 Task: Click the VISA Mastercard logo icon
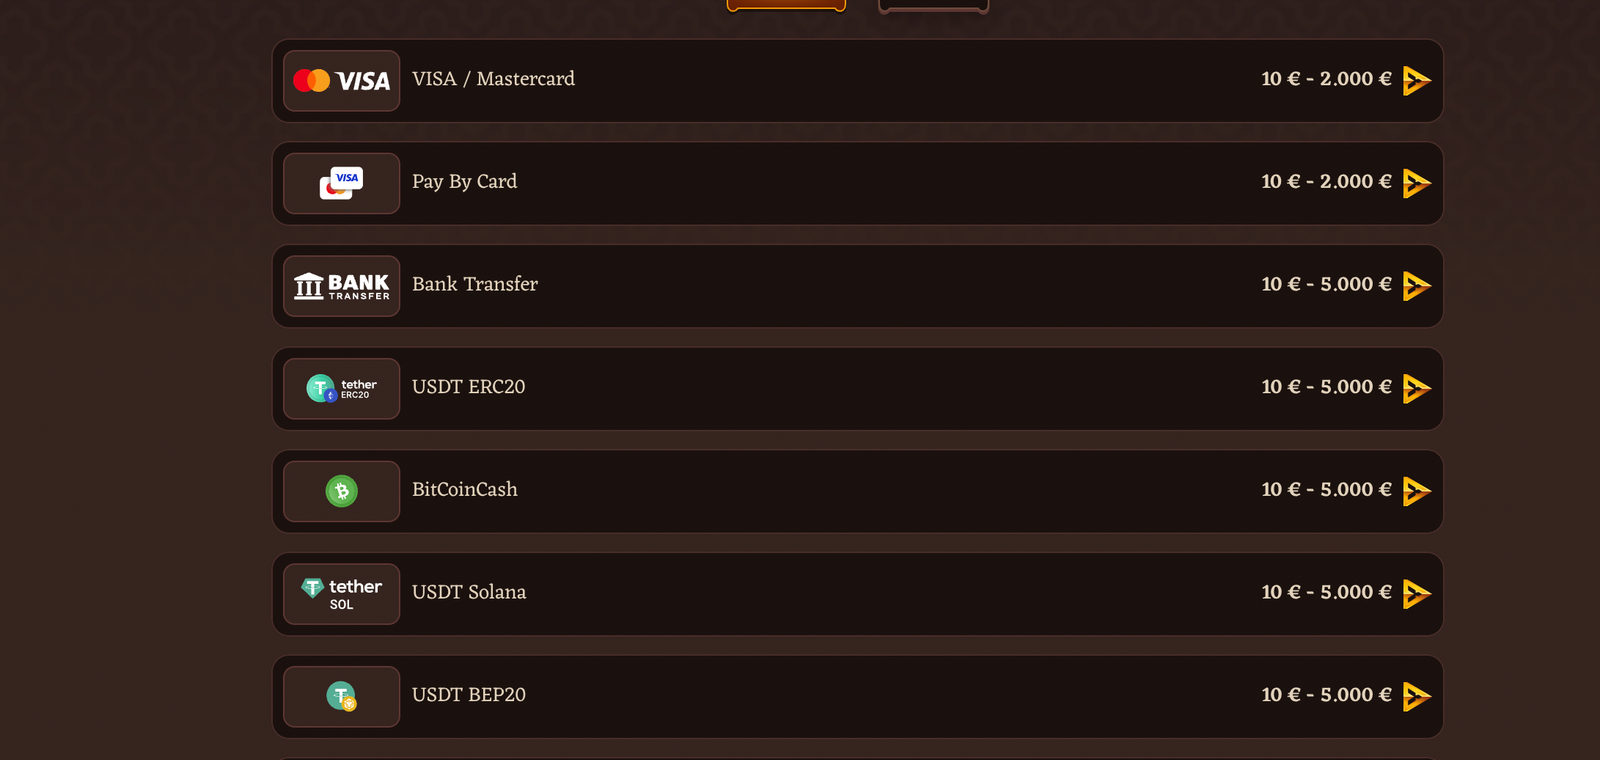(x=341, y=81)
